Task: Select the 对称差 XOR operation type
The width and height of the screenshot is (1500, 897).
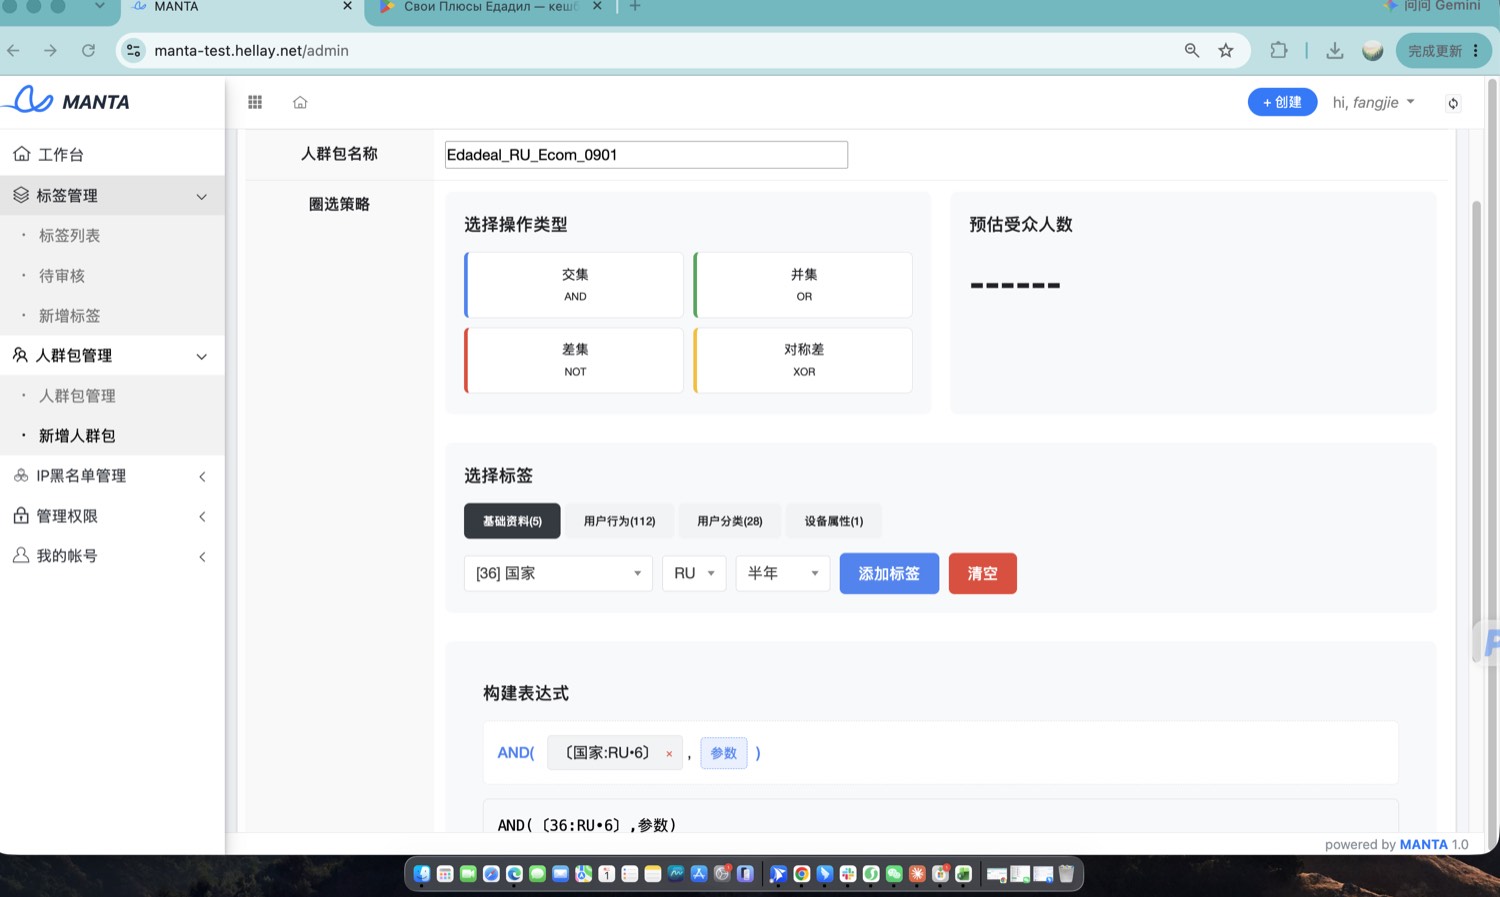Action: click(x=803, y=360)
